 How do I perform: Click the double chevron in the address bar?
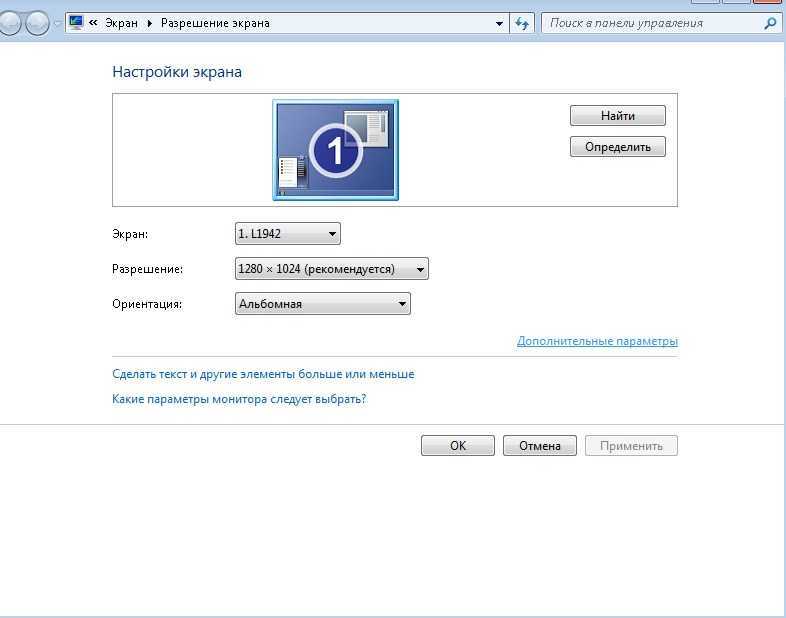(93, 23)
